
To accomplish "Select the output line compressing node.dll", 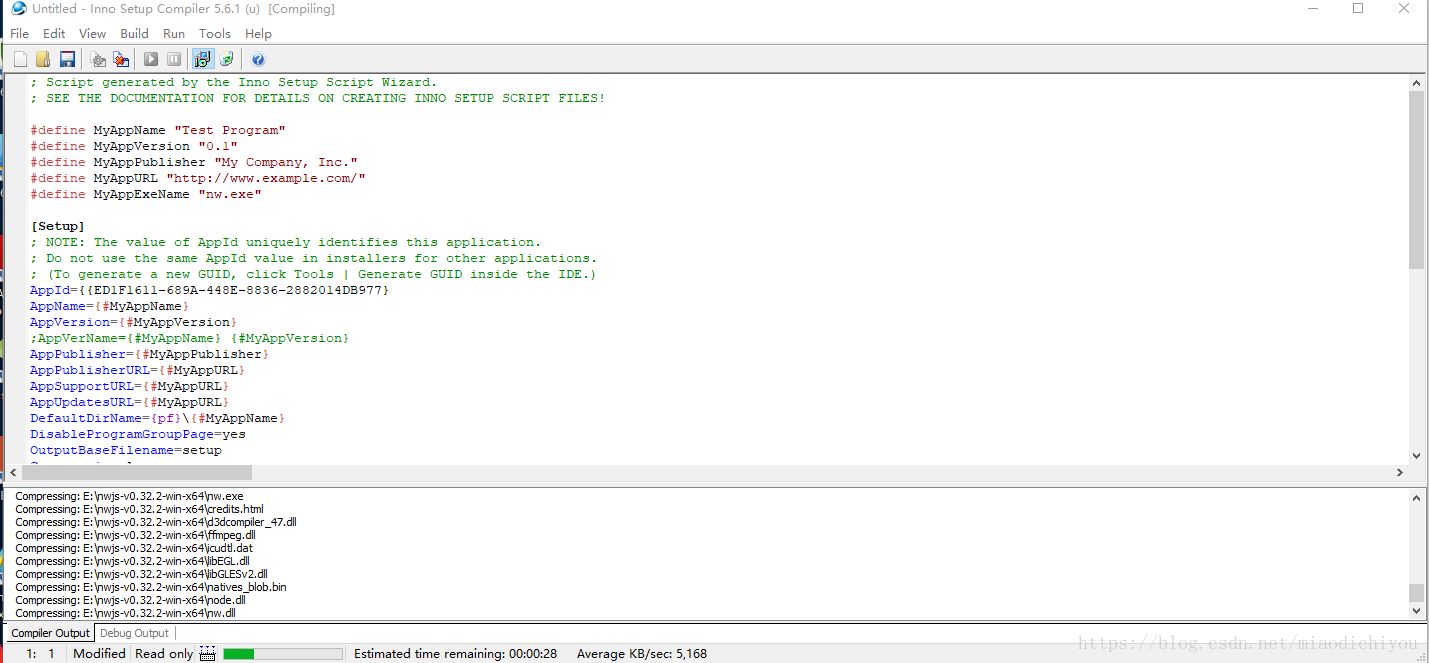I will [130, 600].
